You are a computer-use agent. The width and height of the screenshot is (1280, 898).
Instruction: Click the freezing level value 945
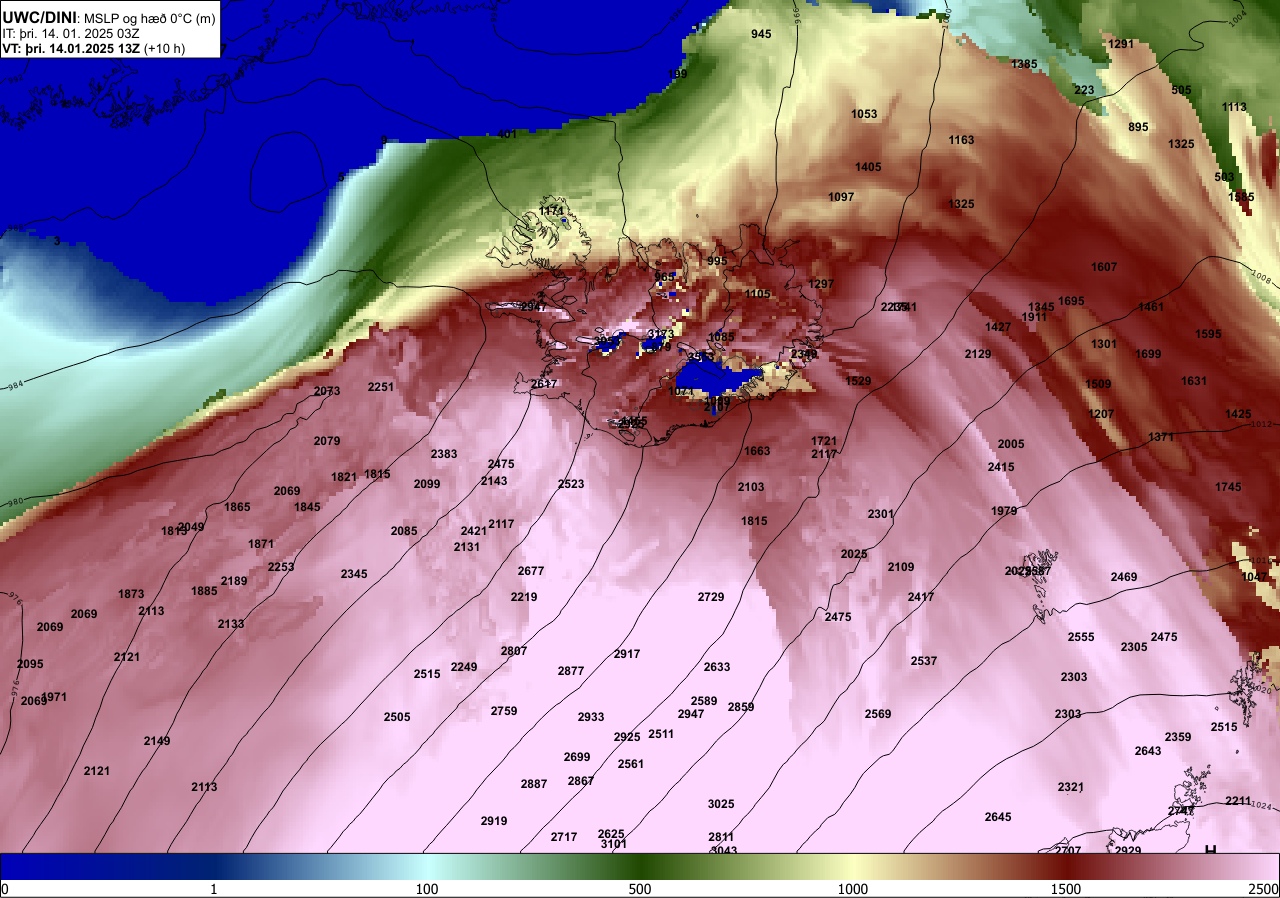761,34
